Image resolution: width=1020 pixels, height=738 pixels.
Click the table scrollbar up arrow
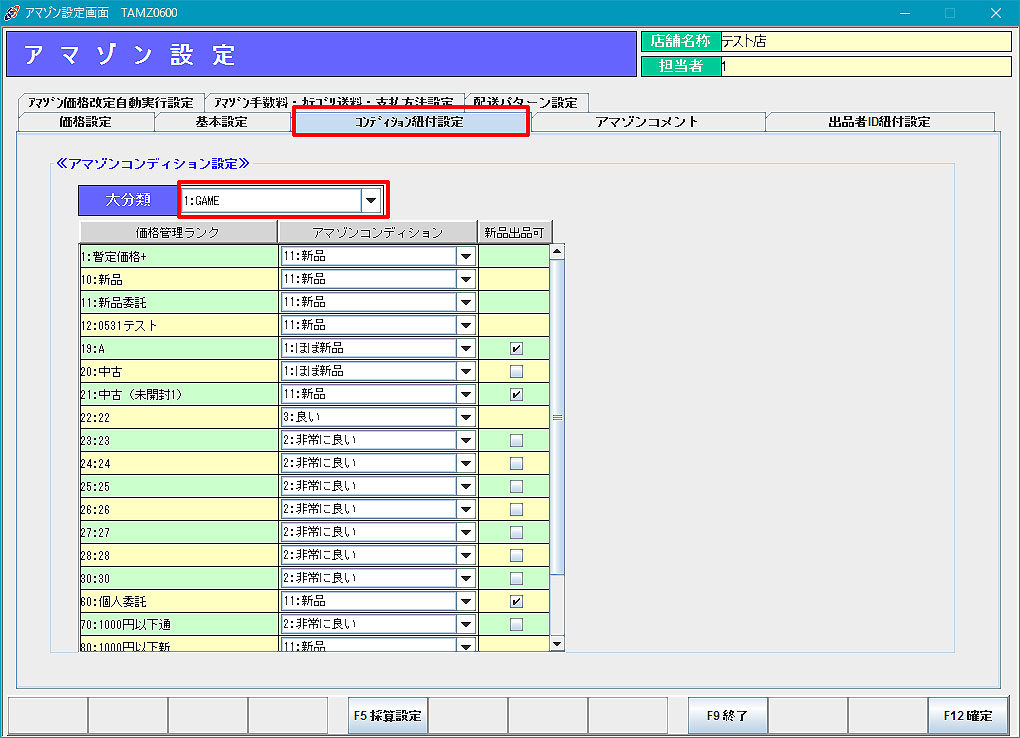pos(557,251)
